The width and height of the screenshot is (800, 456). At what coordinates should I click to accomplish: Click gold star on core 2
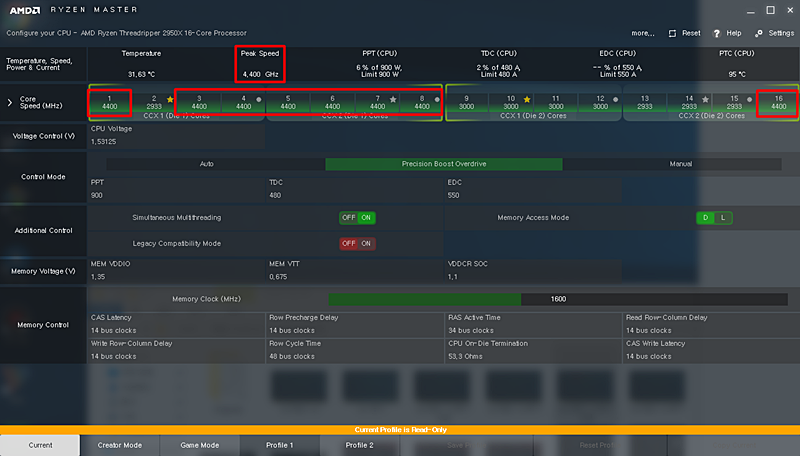pyautogui.click(x=170, y=99)
